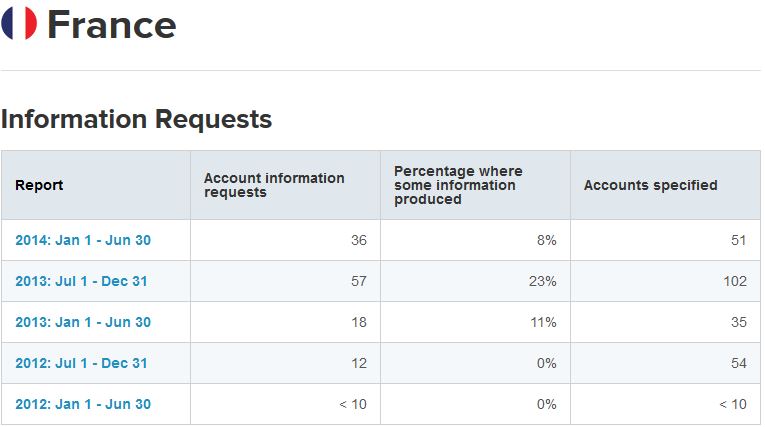Click the Information Requests section heading

coord(136,119)
